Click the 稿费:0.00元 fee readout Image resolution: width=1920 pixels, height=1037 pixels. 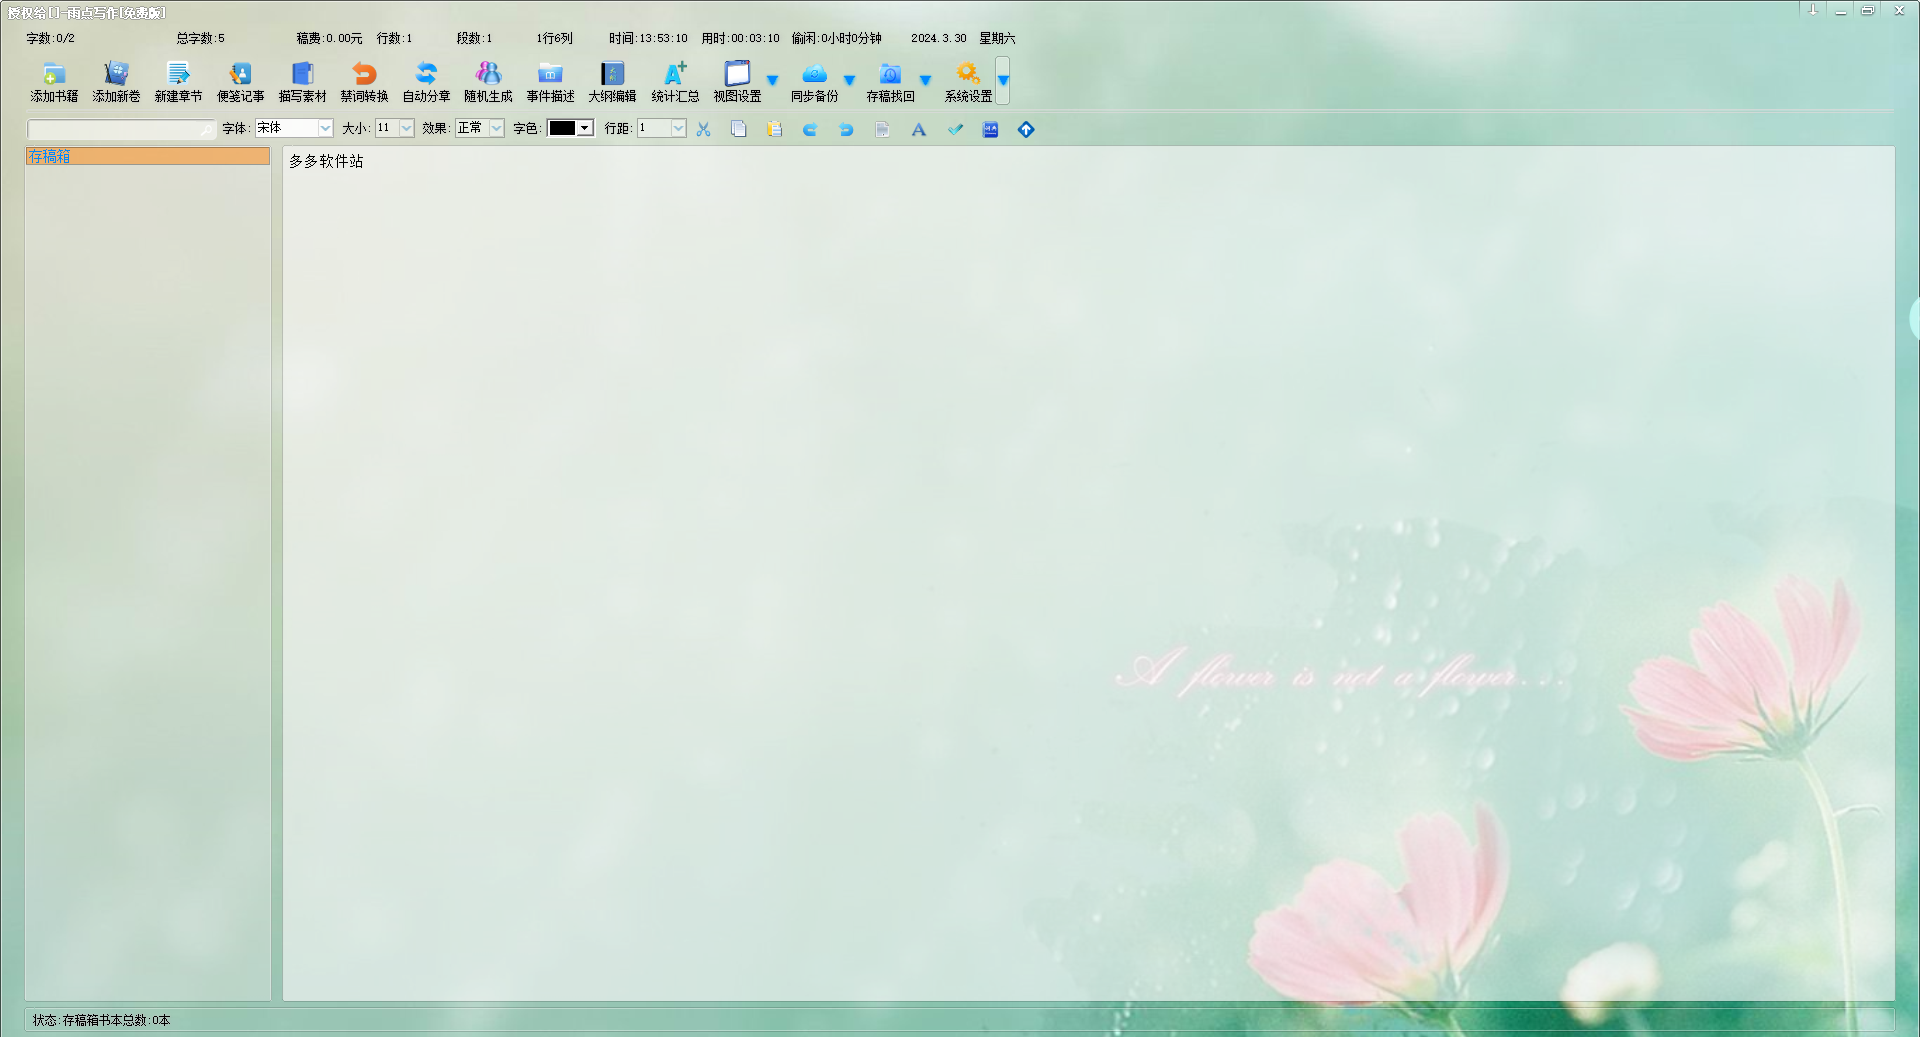click(329, 38)
